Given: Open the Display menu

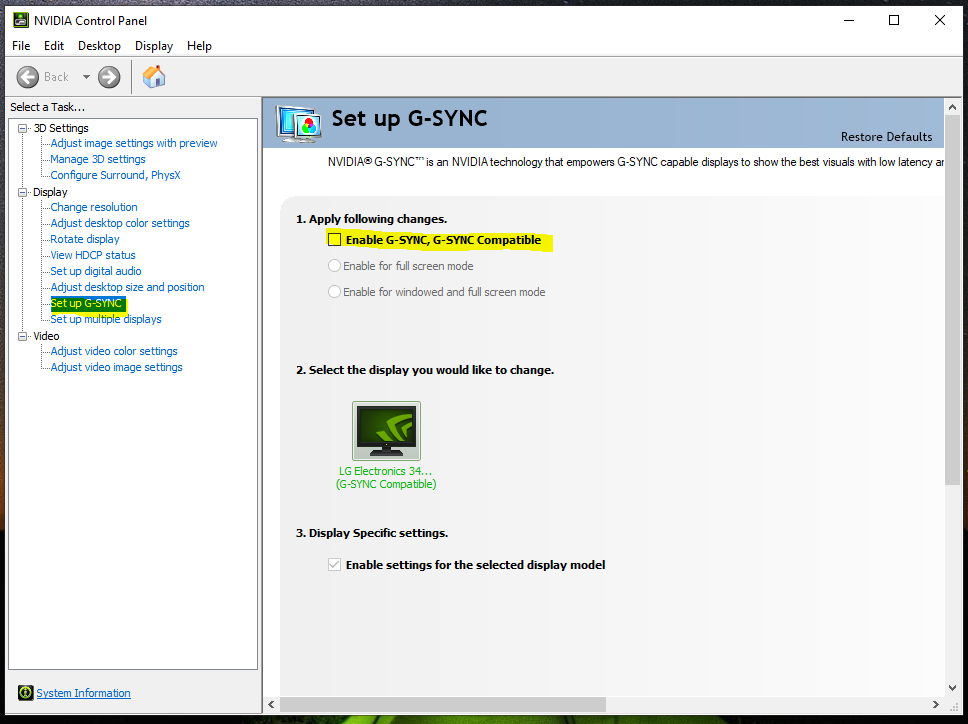Looking at the screenshot, I should click(154, 46).
